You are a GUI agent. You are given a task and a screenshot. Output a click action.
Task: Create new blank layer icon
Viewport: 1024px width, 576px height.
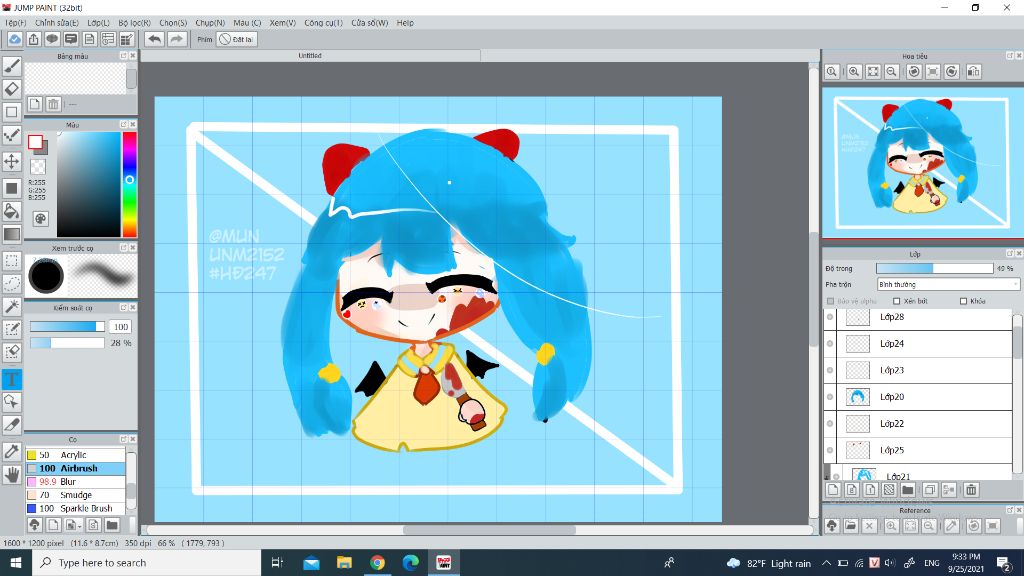pyautogui.click(x=833, y=490)
